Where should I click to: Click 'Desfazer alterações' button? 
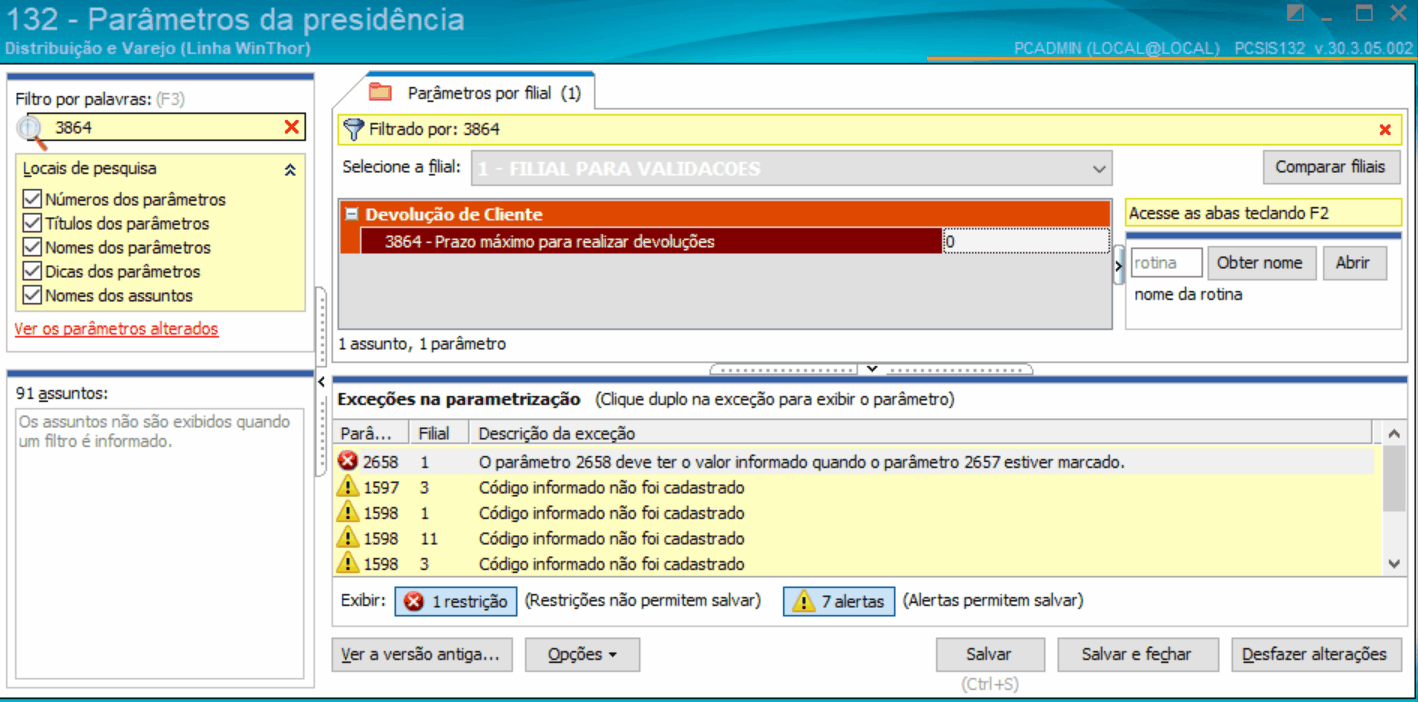click(1315, 655)
